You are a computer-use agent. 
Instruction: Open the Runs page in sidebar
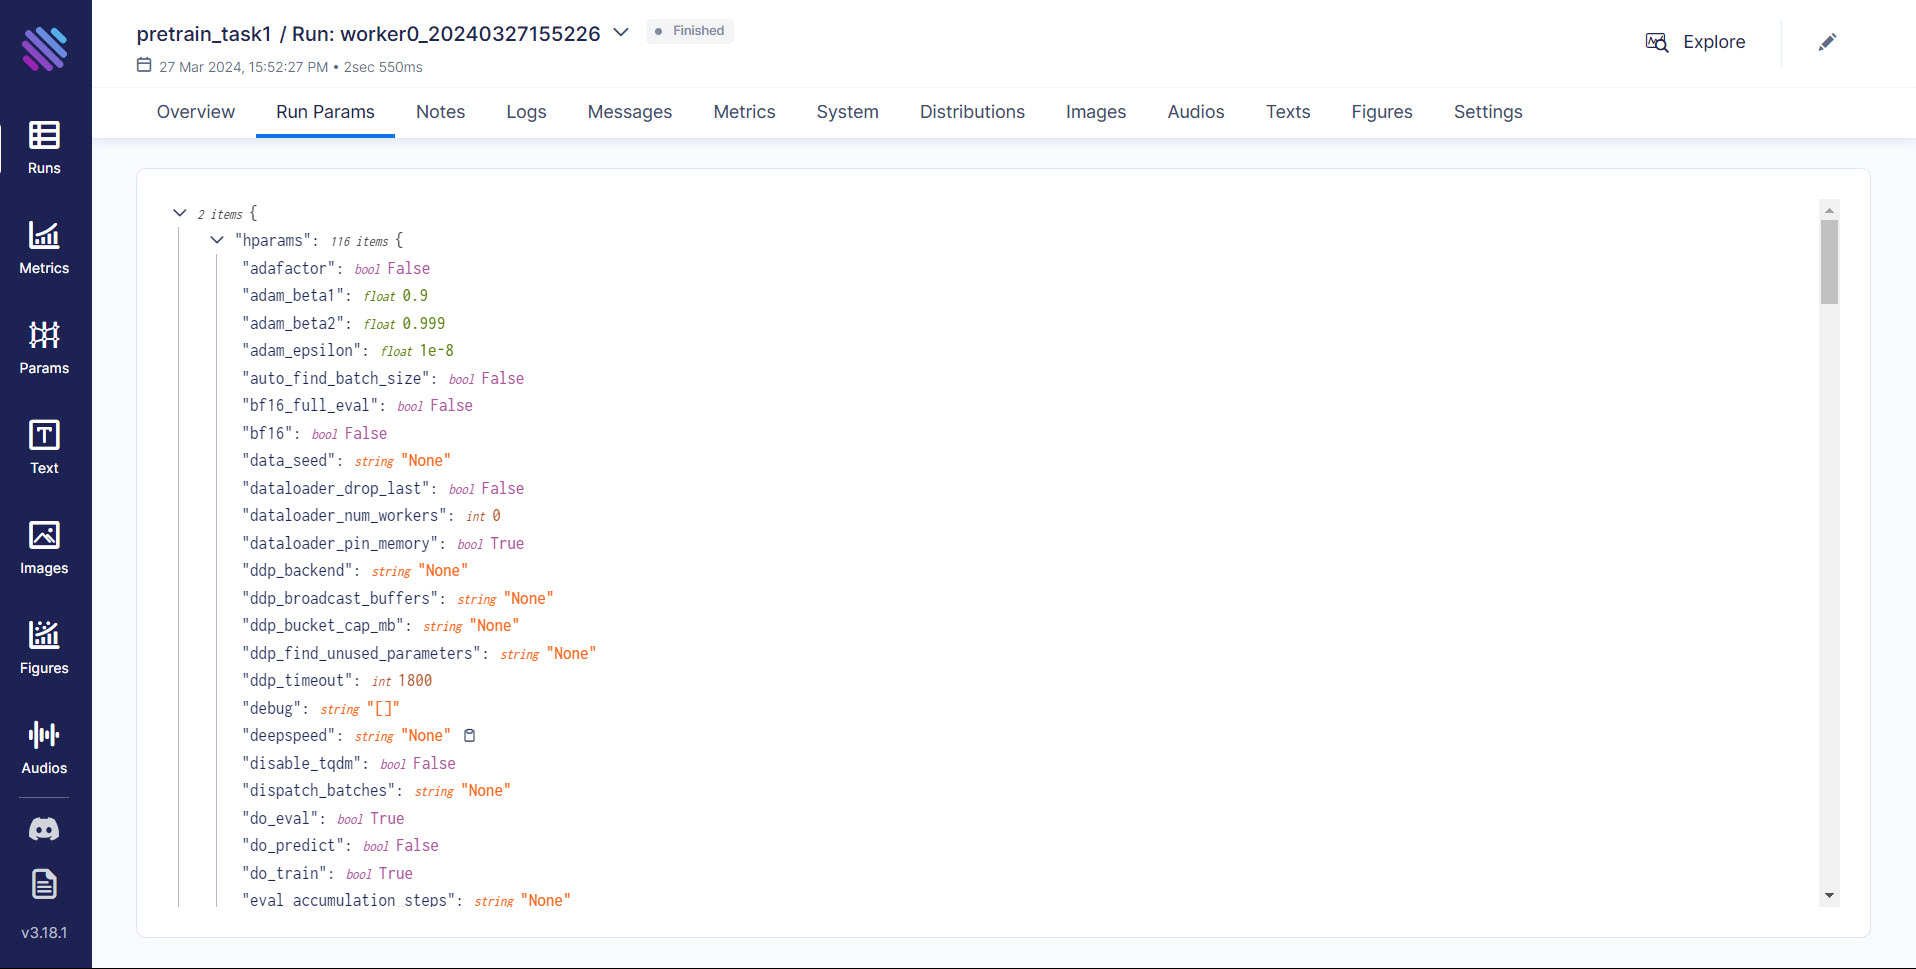coord(44,147)
